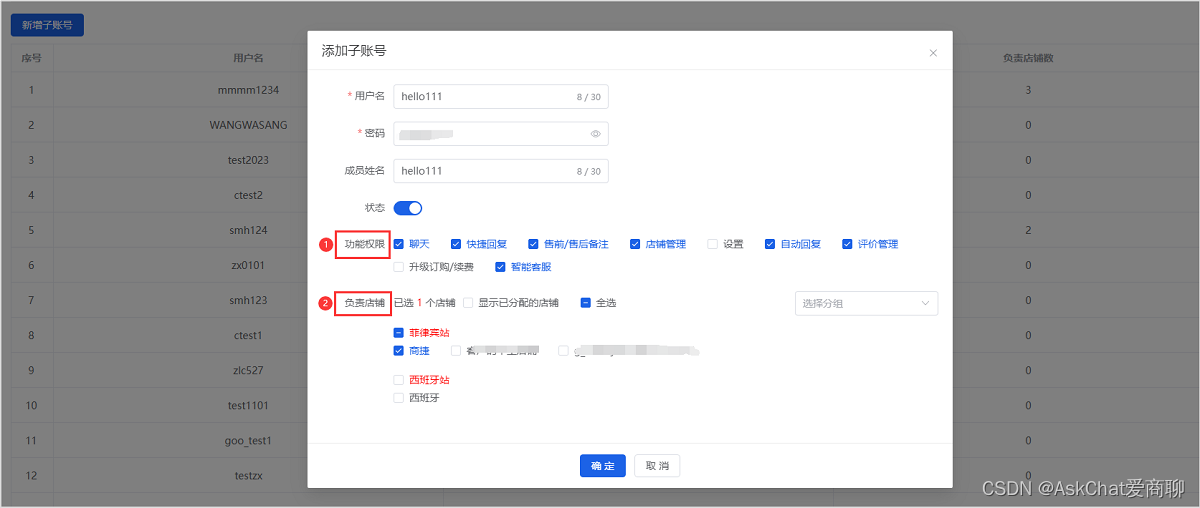Uncheck the 聊天 permission checkbox
The width and height of the screenshot is (1200, 508).
click(x=399, y=244)
